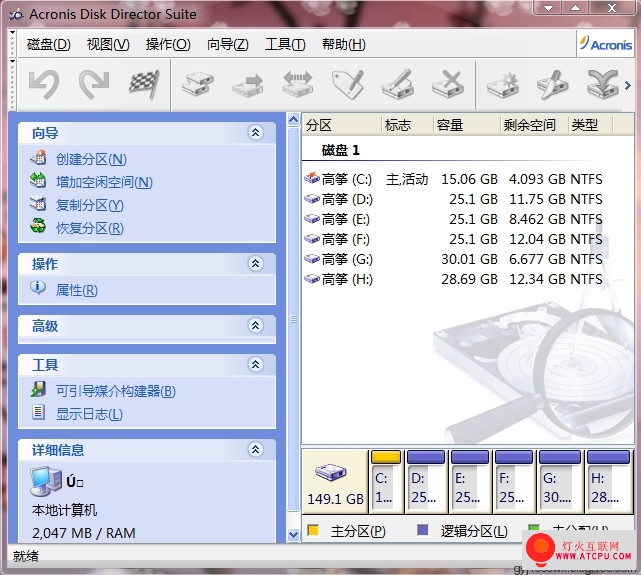Viewport: 641px width, 575px height.
Task: Open the 视图(V) menu
Action: 108,44
